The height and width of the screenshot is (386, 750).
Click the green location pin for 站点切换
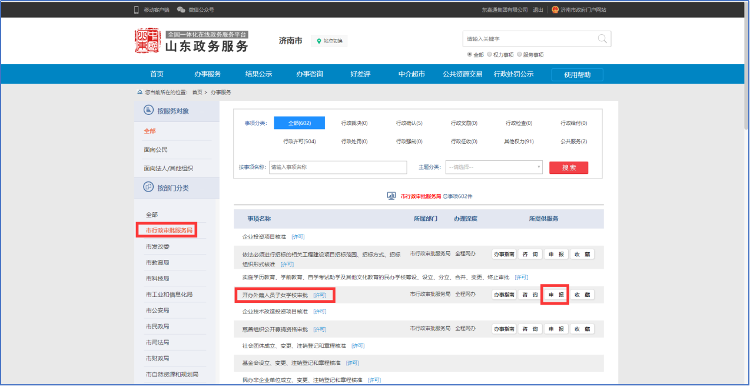pyautogui.click(x=319, y=41)
